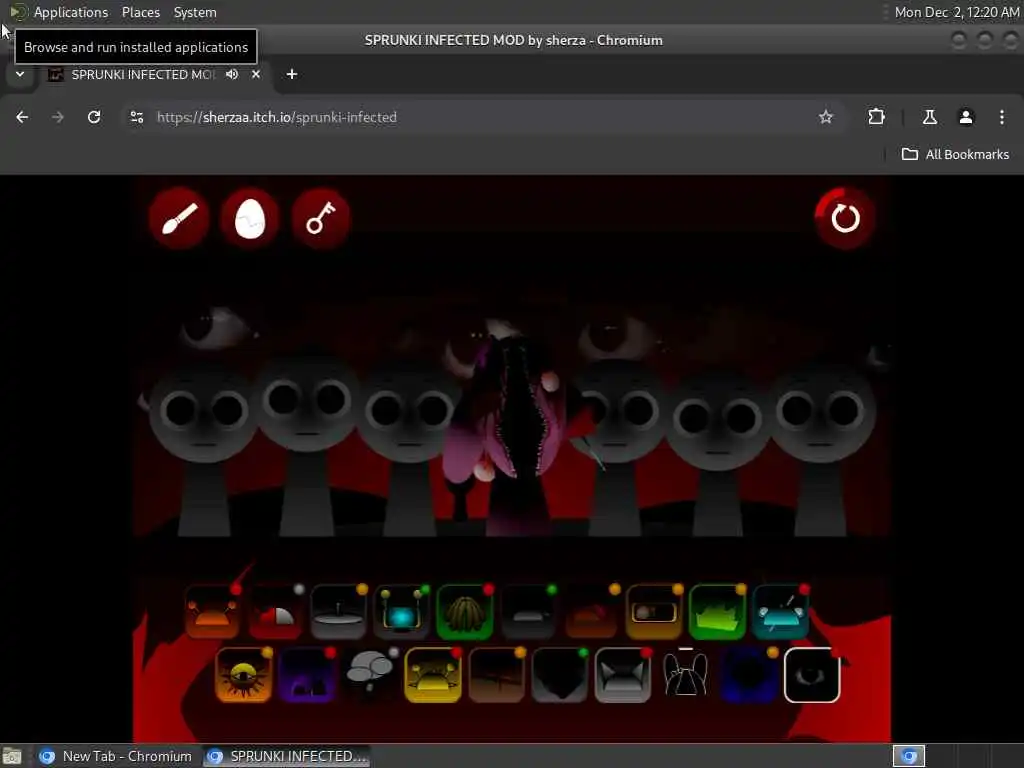The image size is (1024, 768).
Task: Reload the itch.io page
Action: pyautogui.click(x=94, y=117)
